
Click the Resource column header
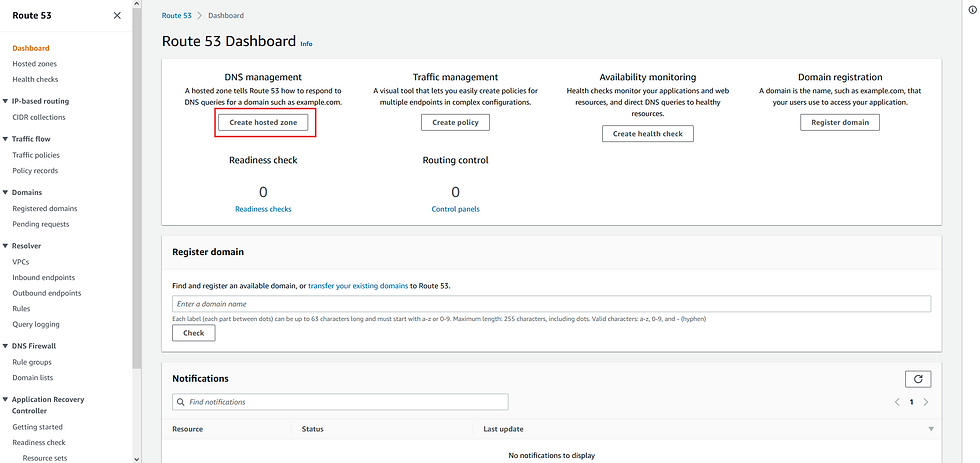[x=188, y=429]
